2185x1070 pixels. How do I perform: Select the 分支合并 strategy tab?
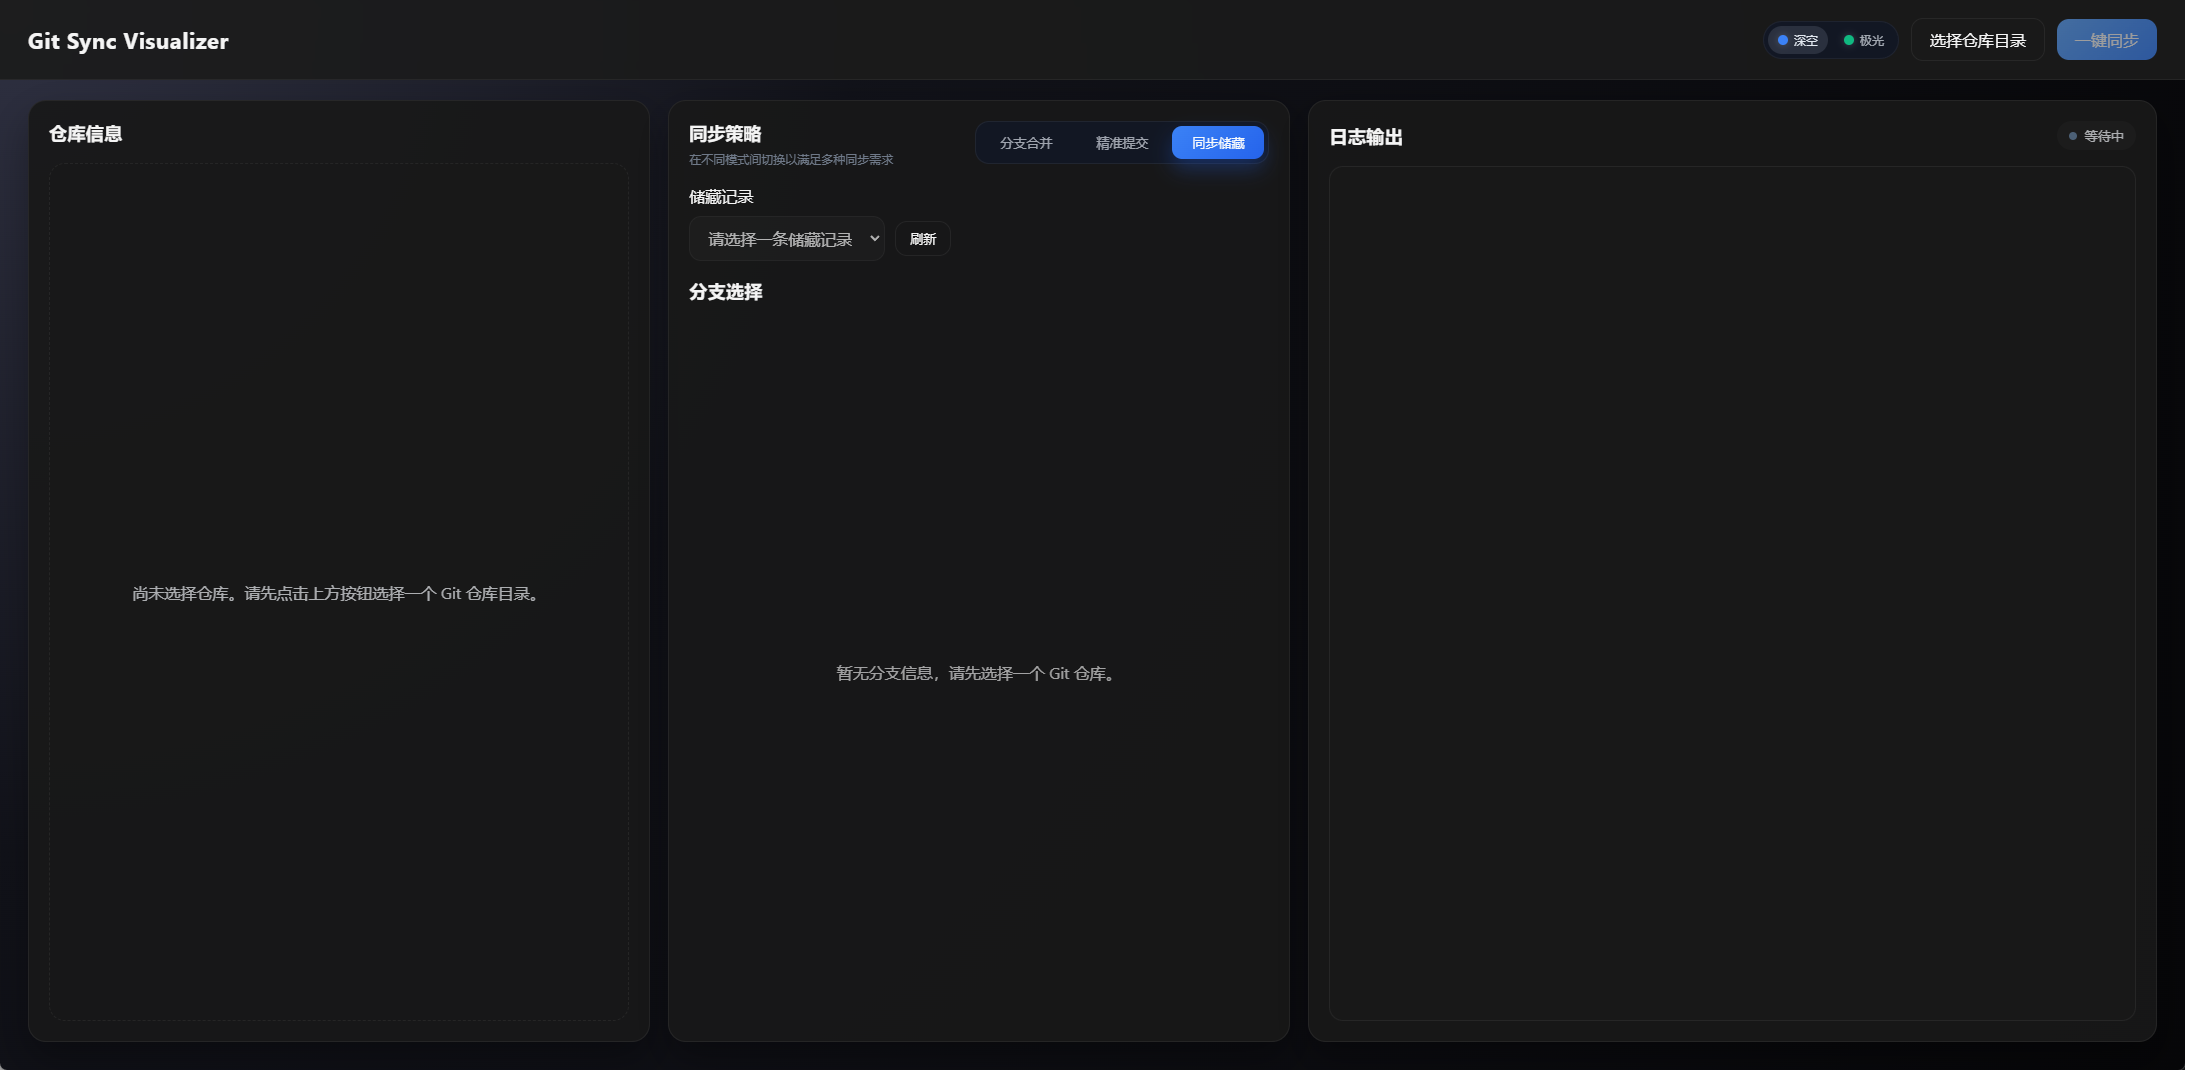1026,143
